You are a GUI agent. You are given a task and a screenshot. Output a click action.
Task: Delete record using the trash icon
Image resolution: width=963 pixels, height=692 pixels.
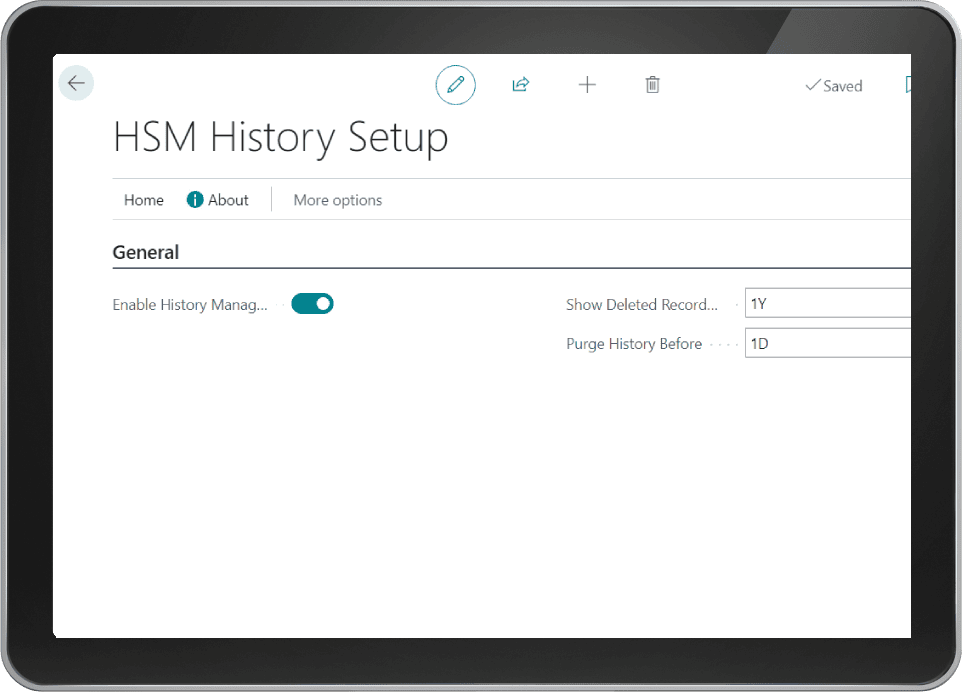(653, 85)
